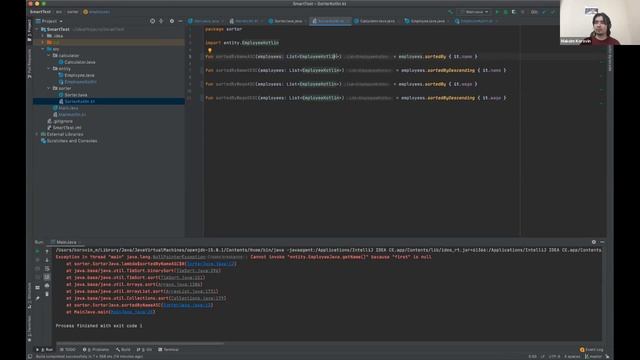Collapse the sorter package
This screenshot has height=360, width=640.
click(49, 88)
